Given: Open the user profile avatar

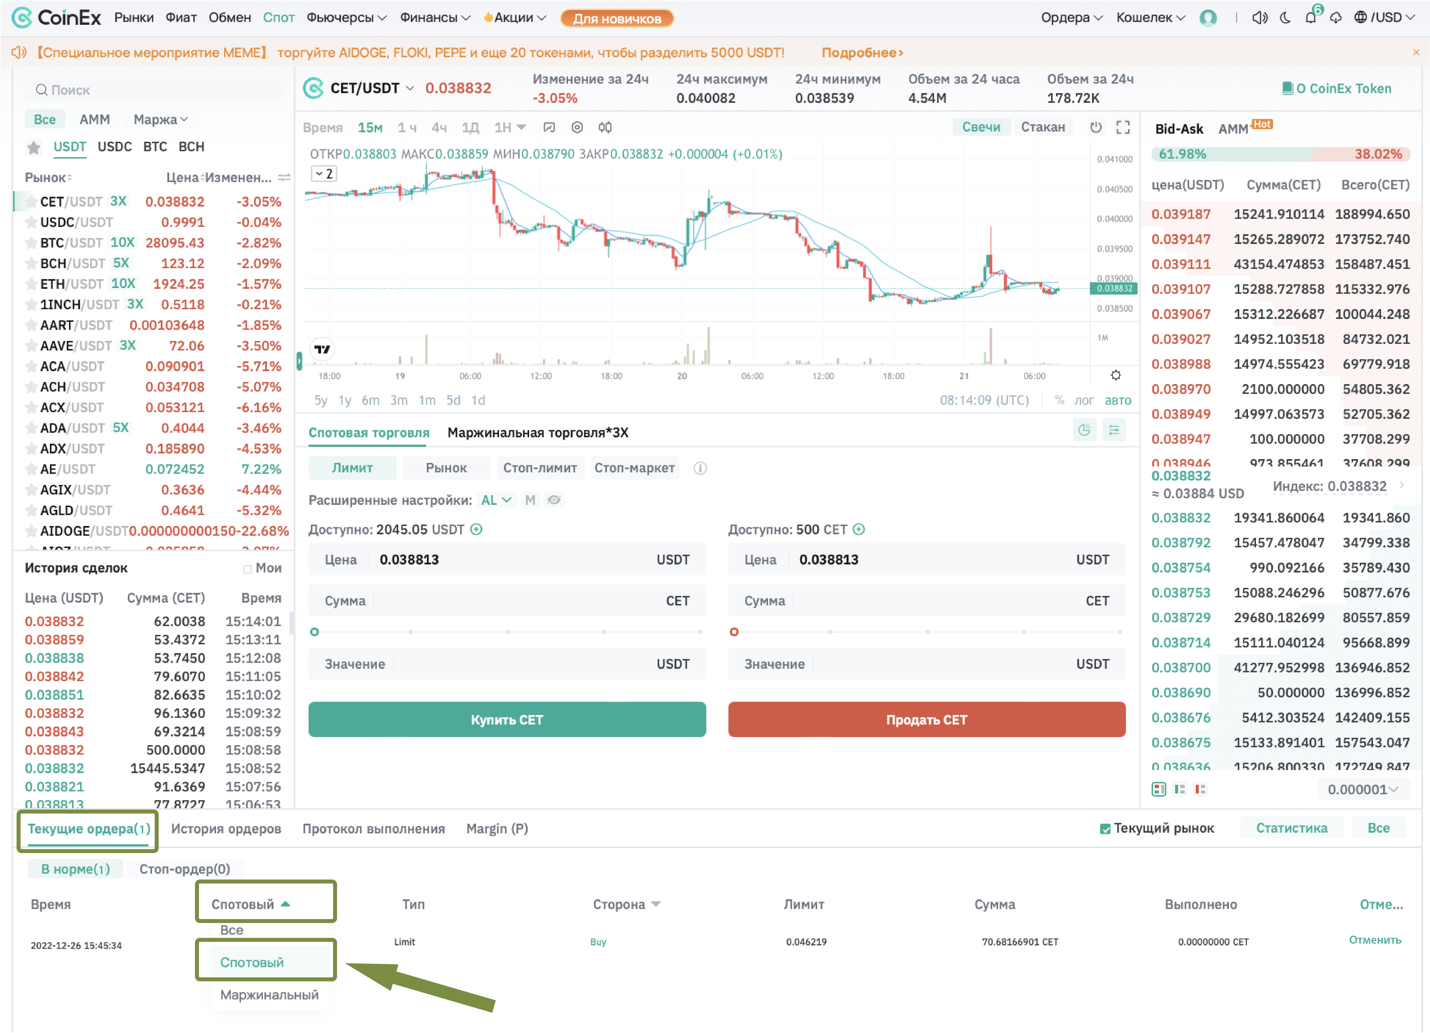Looking at the screenshot, I should pos(1208,18).
